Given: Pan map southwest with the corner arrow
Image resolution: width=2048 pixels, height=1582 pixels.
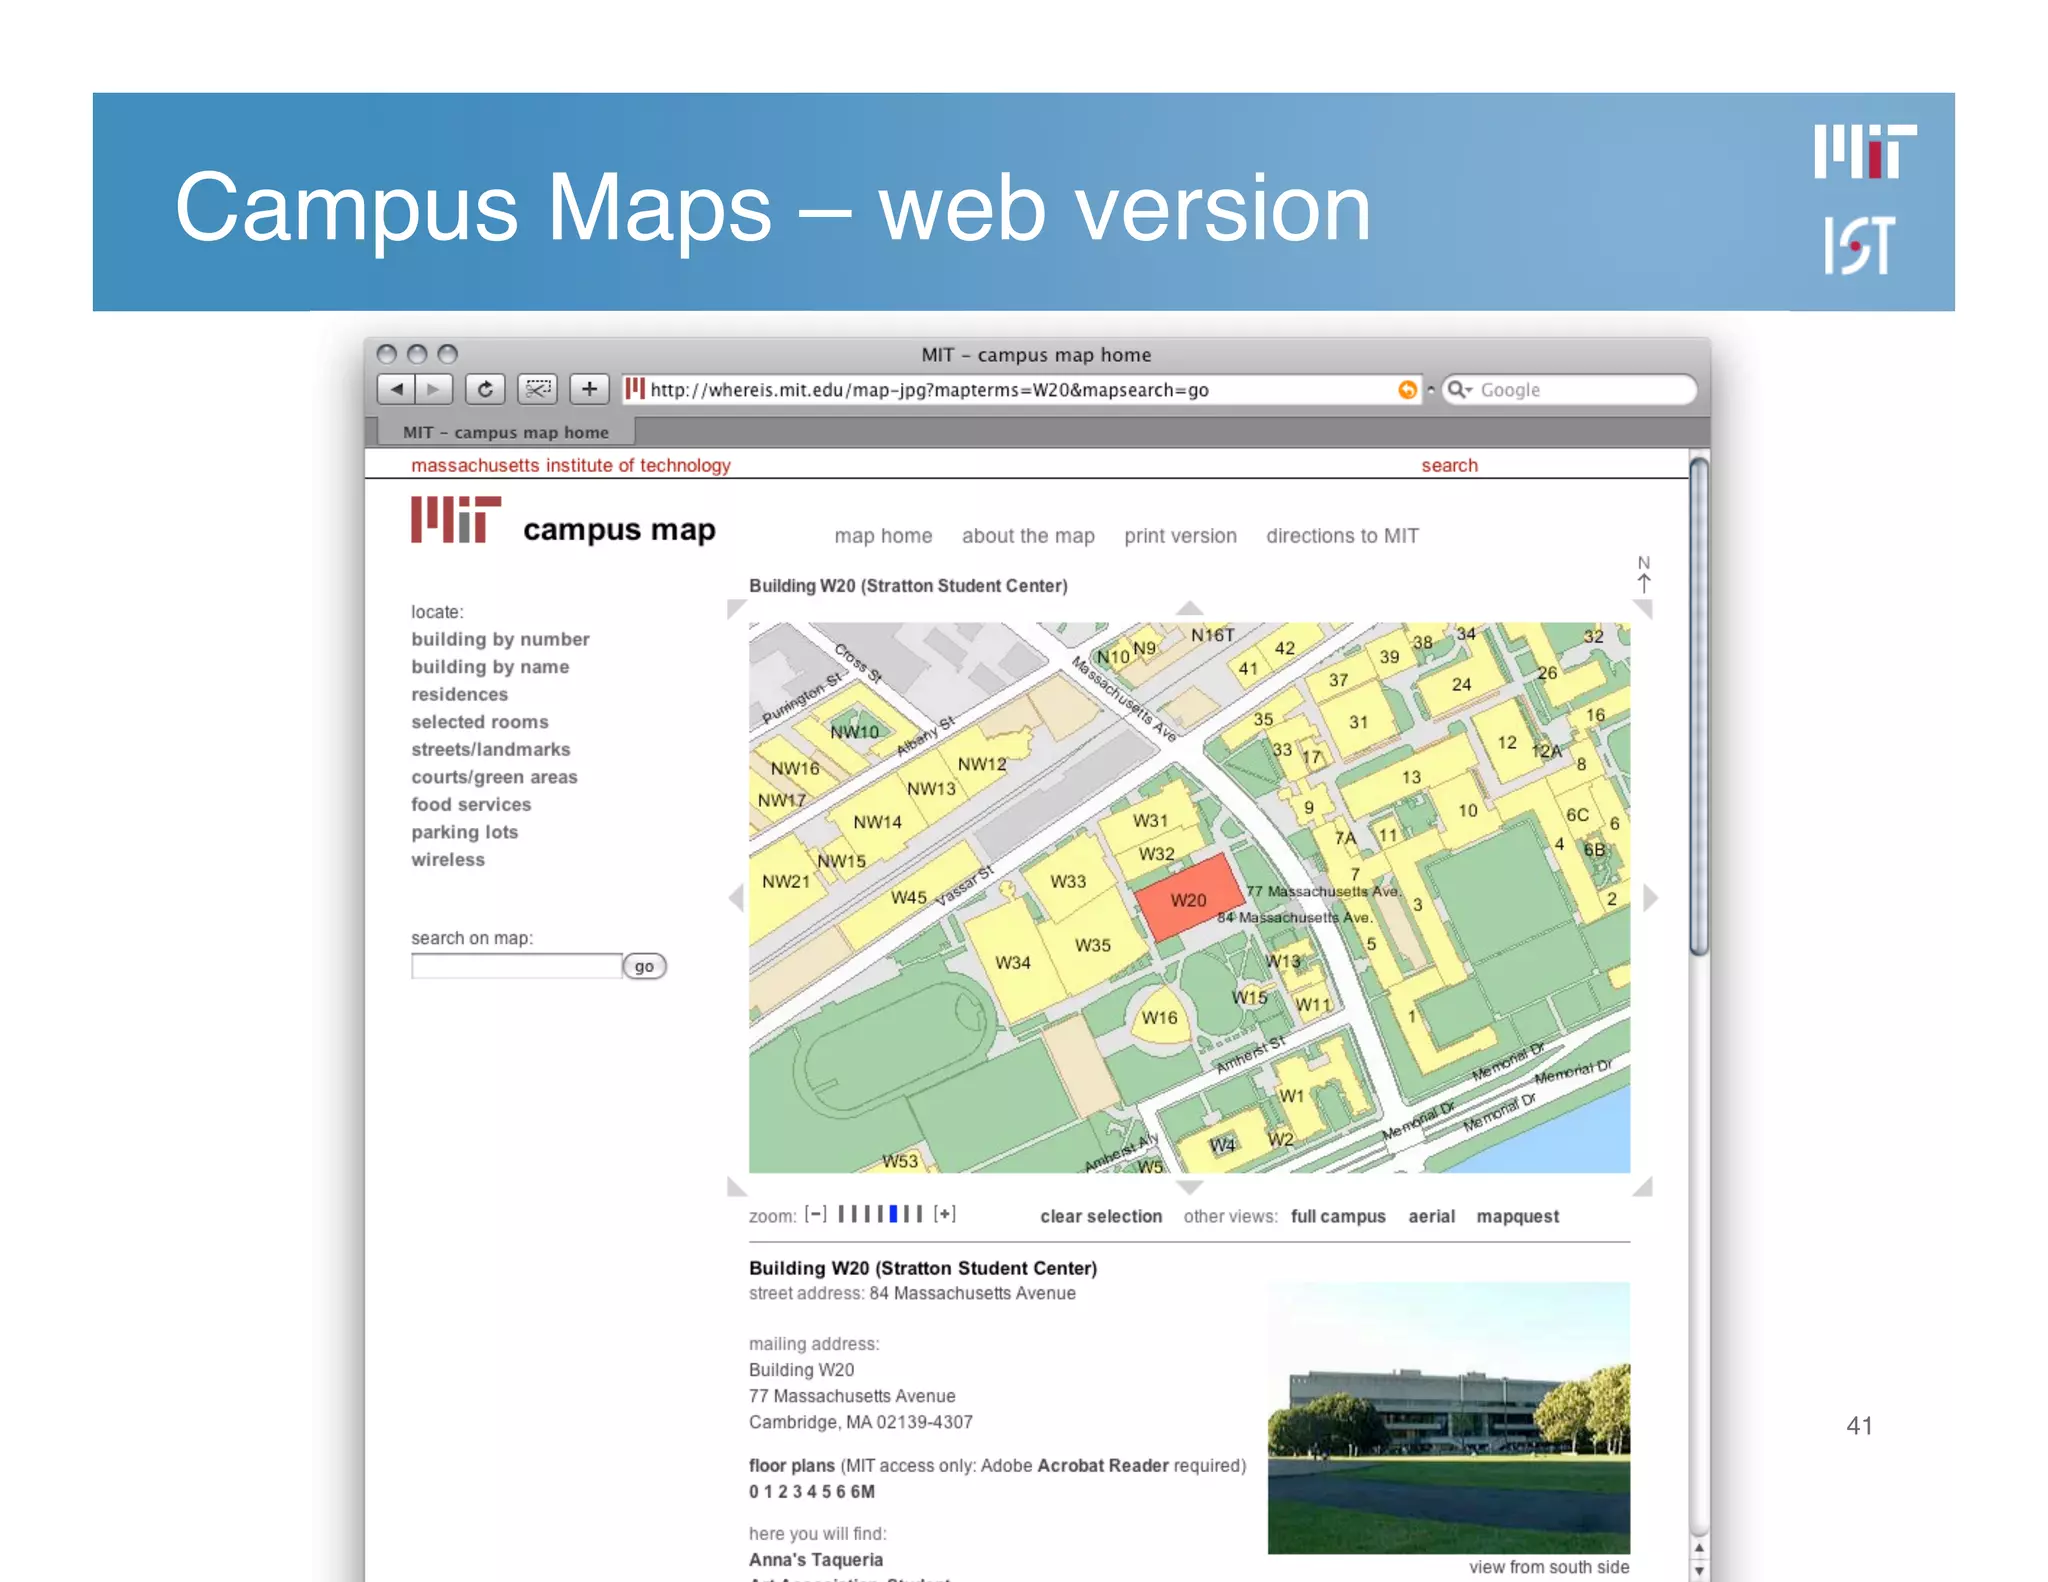Looking at the screenshot, I should tap(737, 1187).
